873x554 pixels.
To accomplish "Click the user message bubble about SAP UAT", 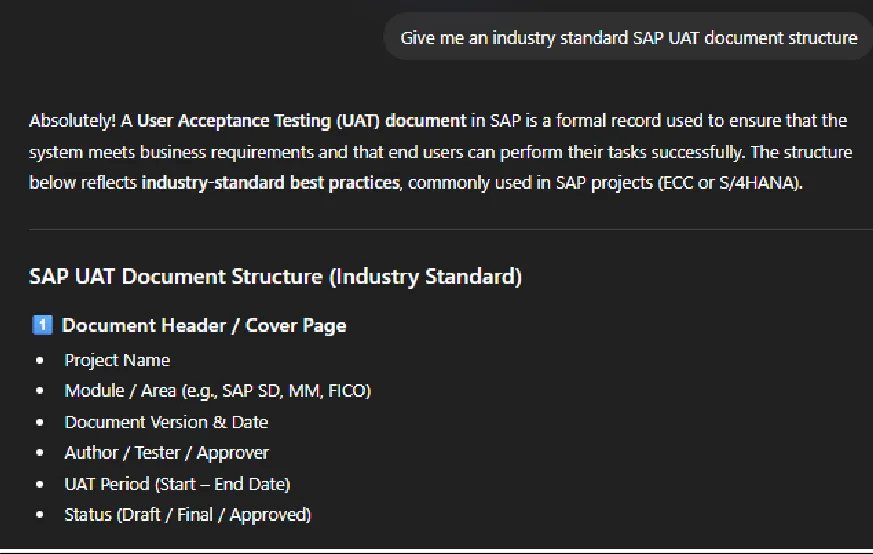I will pos(628,37).
